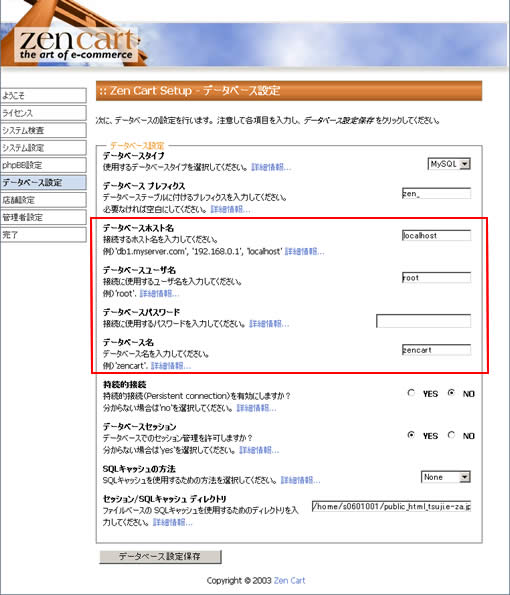510x595 pixels.
Task: Select NO for database sessions
Action: [x=451, y=435]
